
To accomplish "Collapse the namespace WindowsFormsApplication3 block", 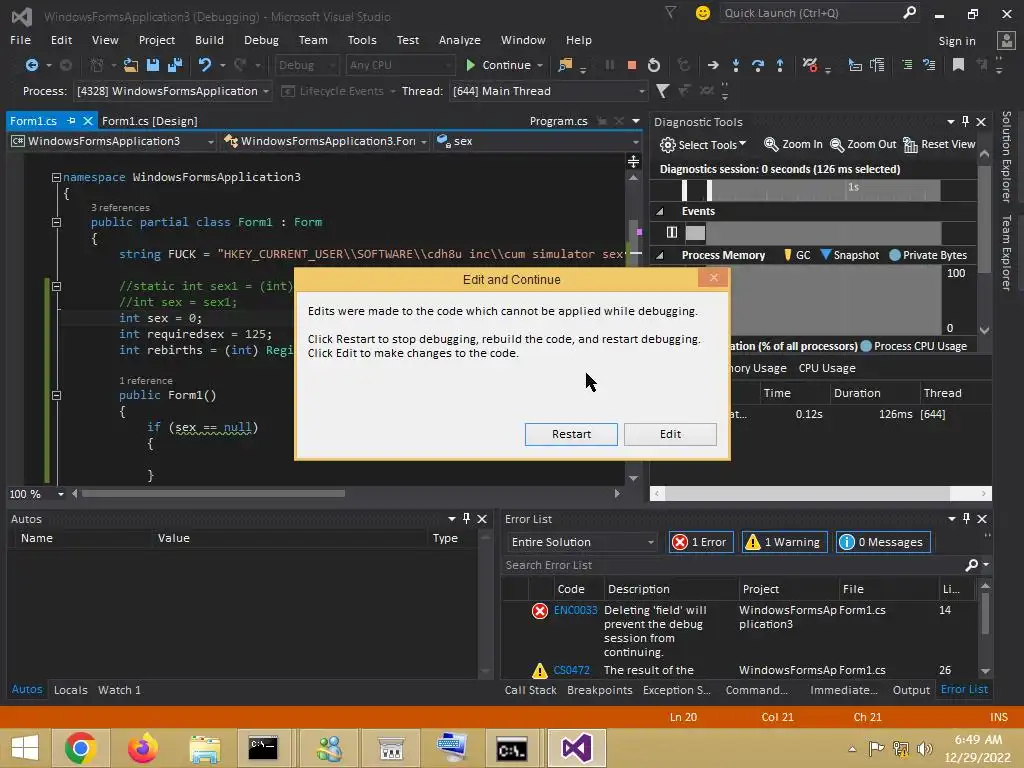I will pos(56,177).
